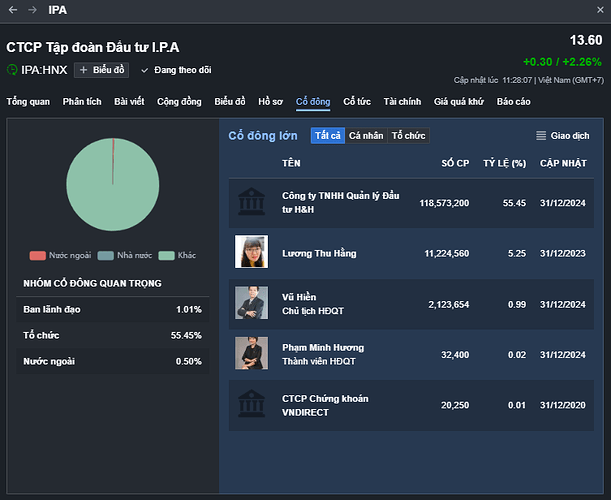Click the green IPA:HNX ticker icon

click(x=12, y=70)
